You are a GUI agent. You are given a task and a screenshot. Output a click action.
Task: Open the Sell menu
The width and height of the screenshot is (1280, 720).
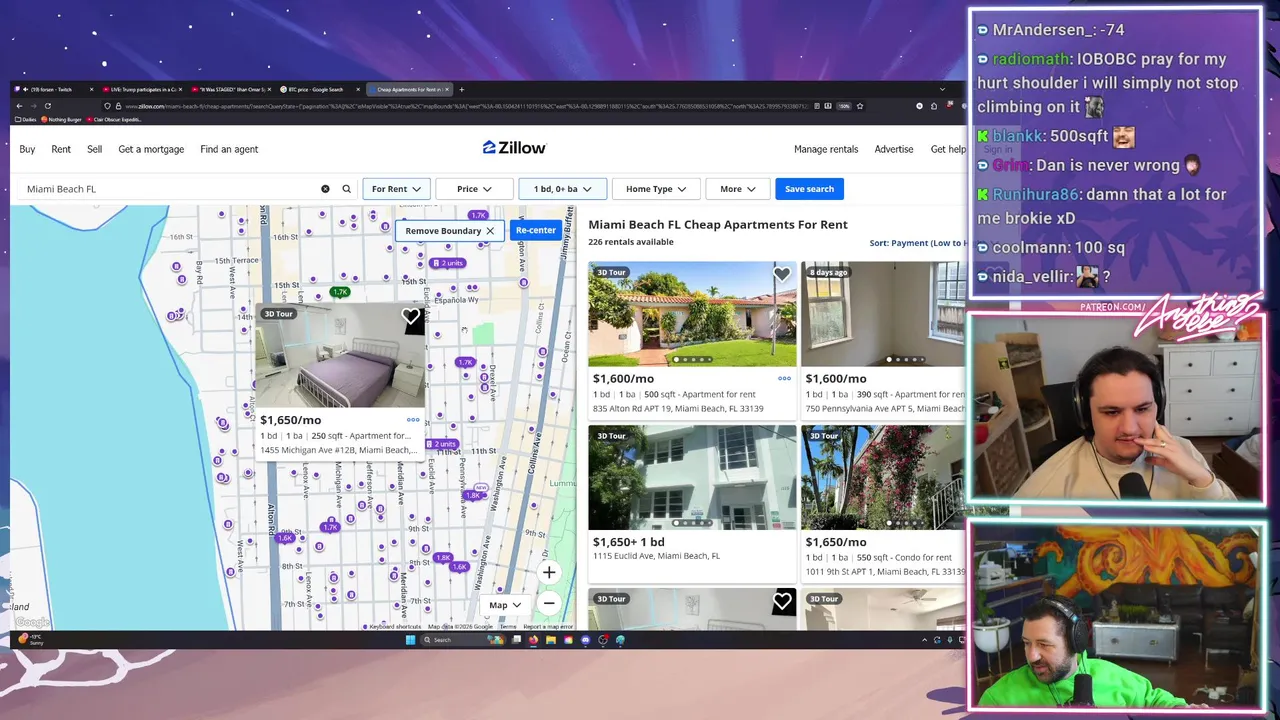[94, 149]
